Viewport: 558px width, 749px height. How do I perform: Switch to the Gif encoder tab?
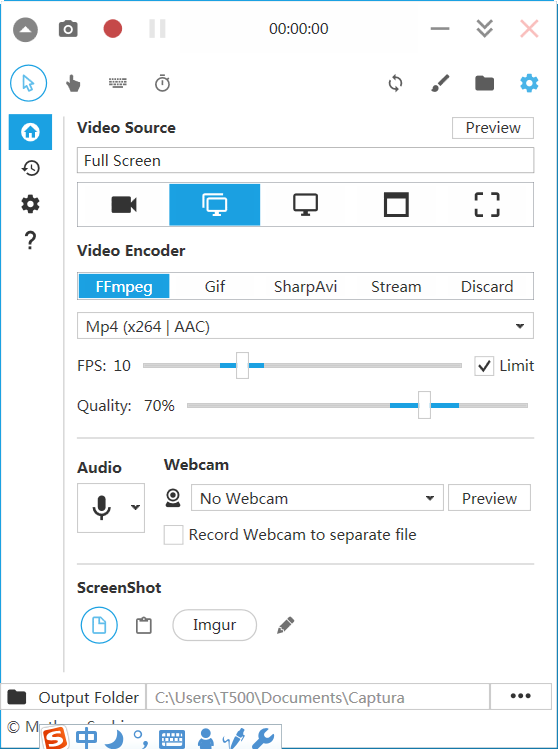pos(215,287)
